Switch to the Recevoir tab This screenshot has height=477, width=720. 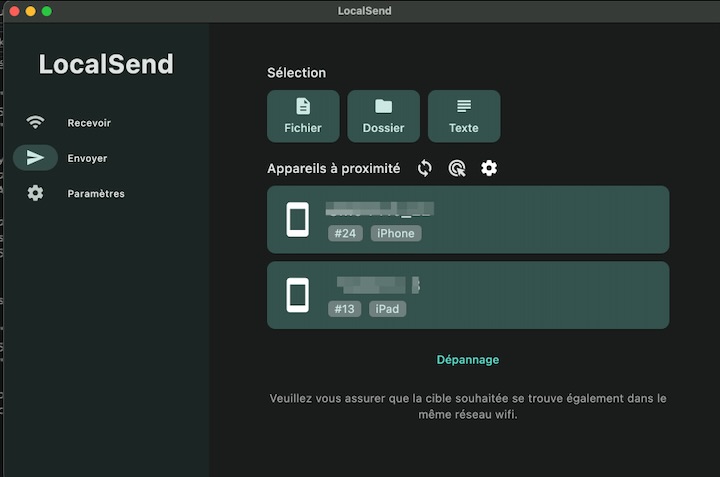click(89, 123)
